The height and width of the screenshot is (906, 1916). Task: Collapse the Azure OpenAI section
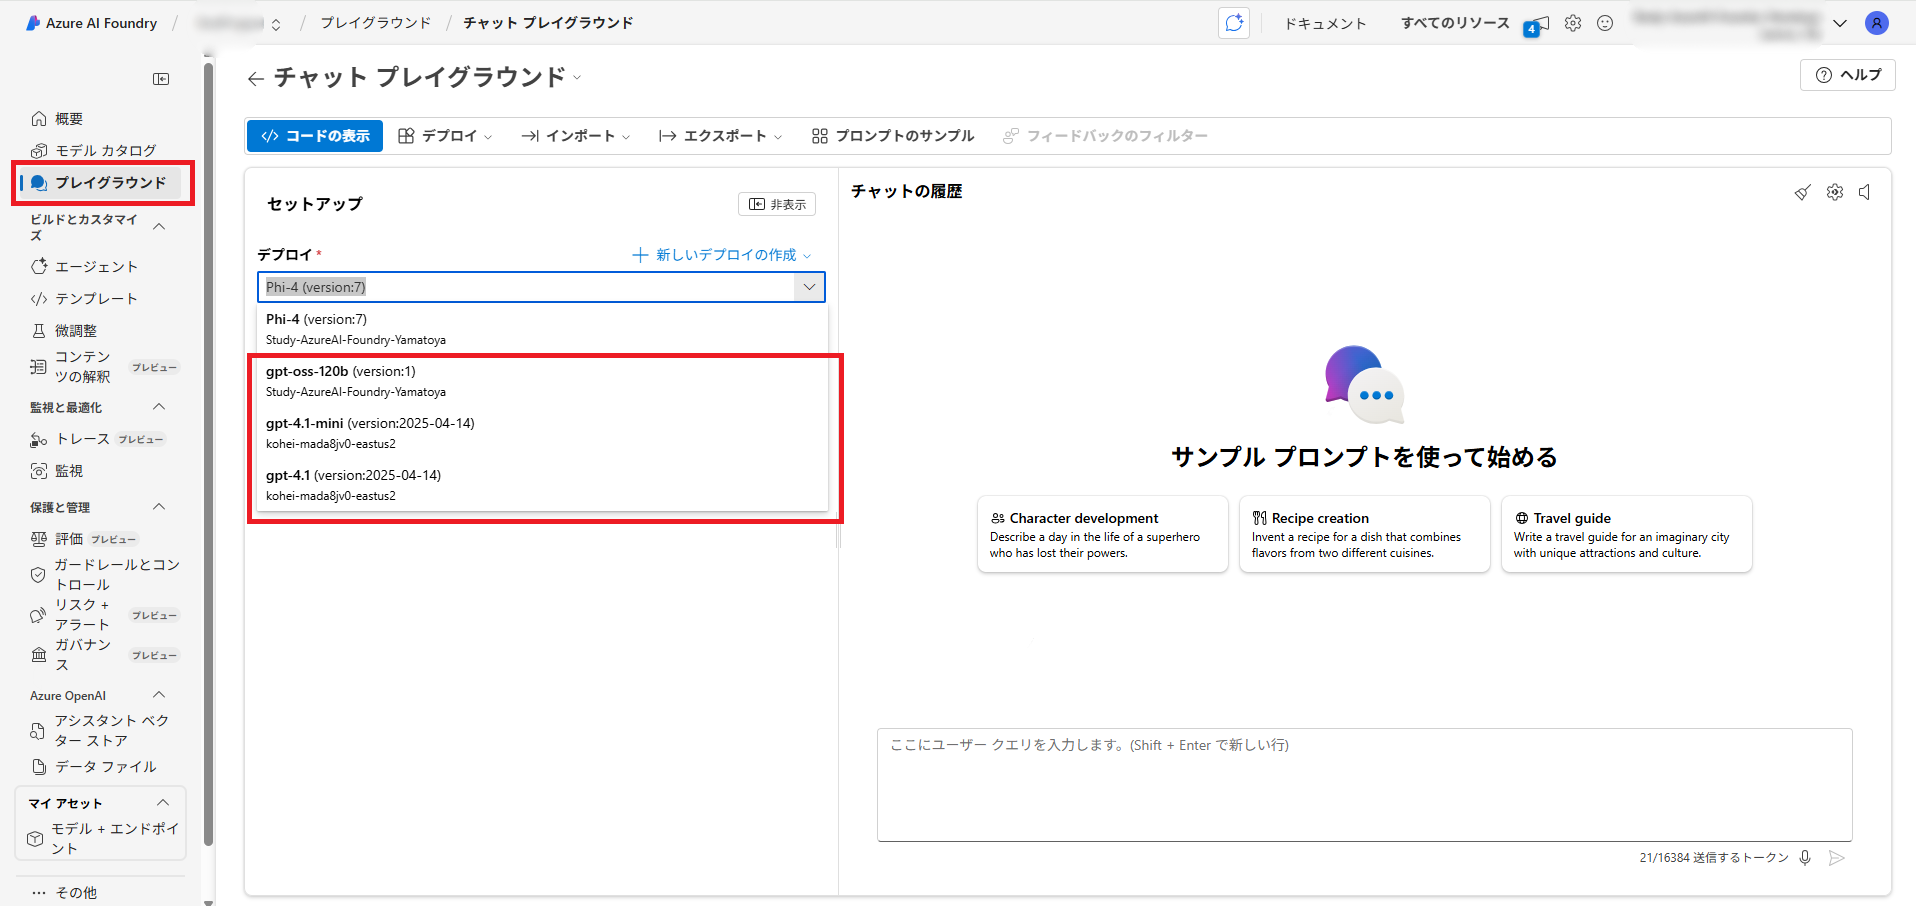[159, 695]
